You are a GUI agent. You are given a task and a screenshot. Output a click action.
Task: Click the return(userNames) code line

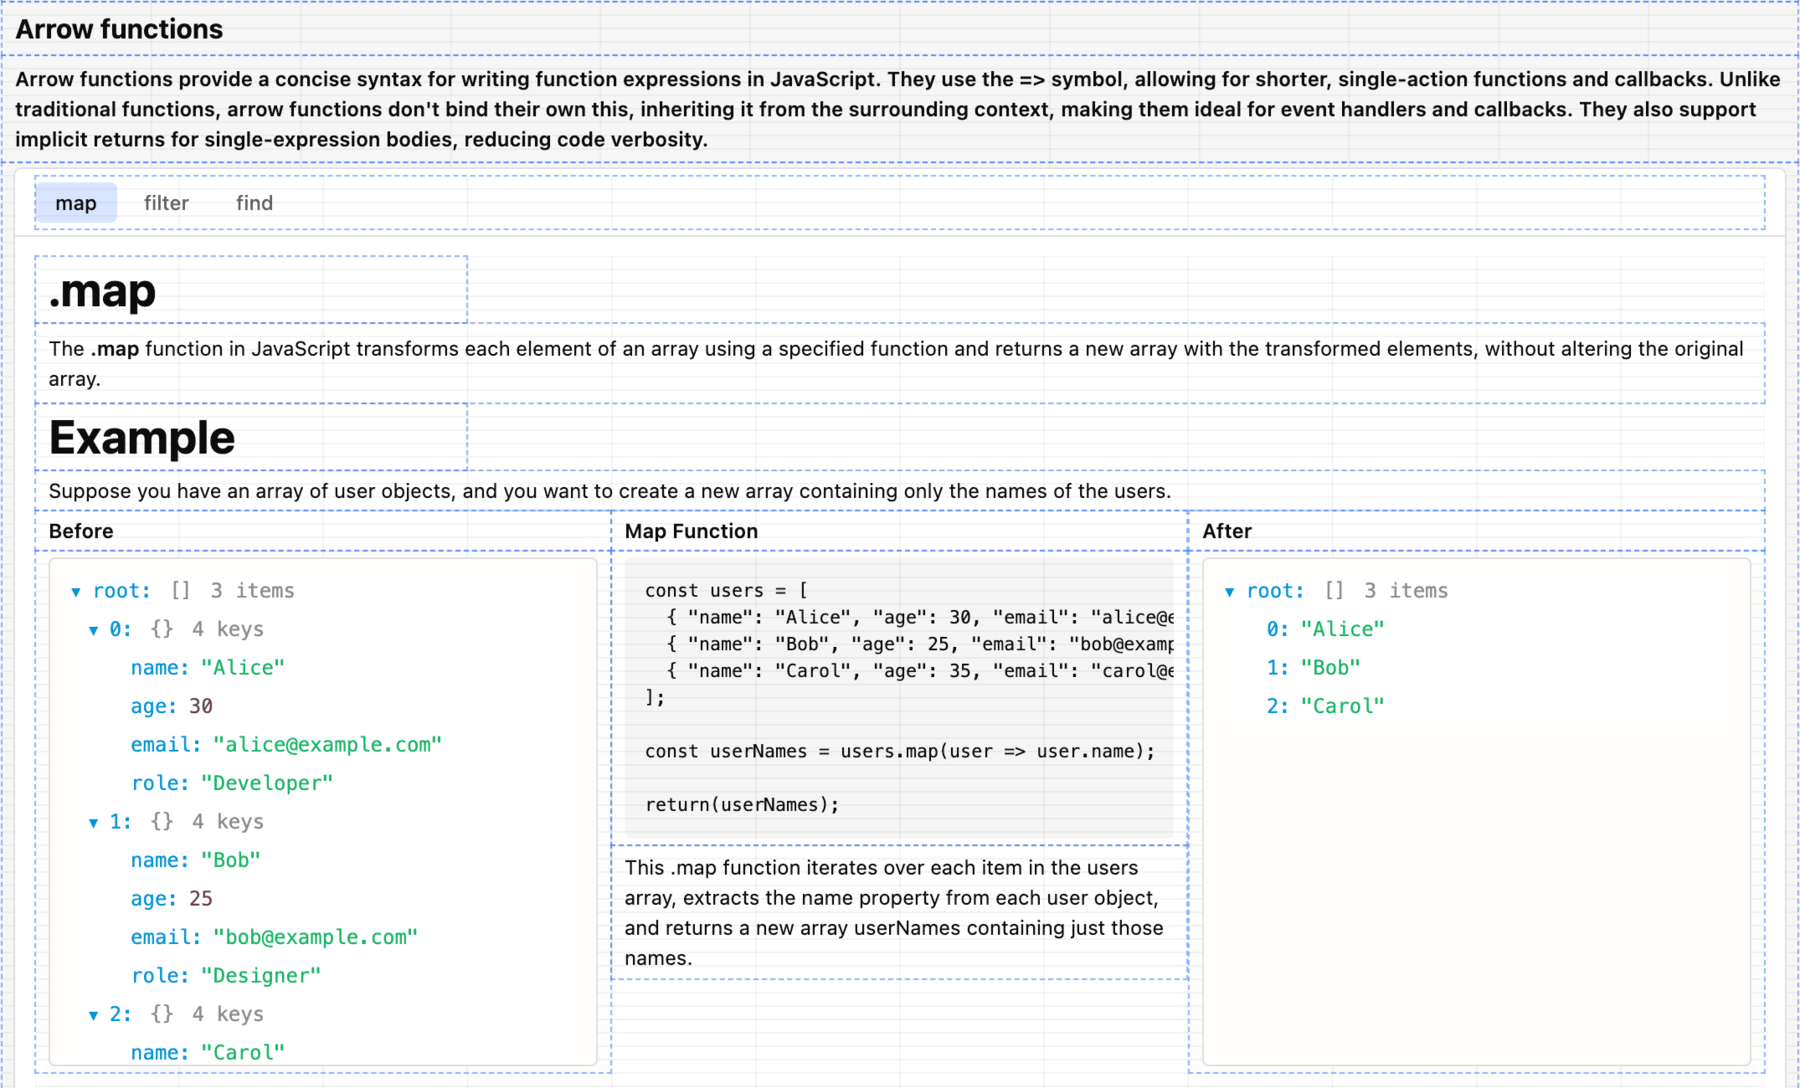742,804
